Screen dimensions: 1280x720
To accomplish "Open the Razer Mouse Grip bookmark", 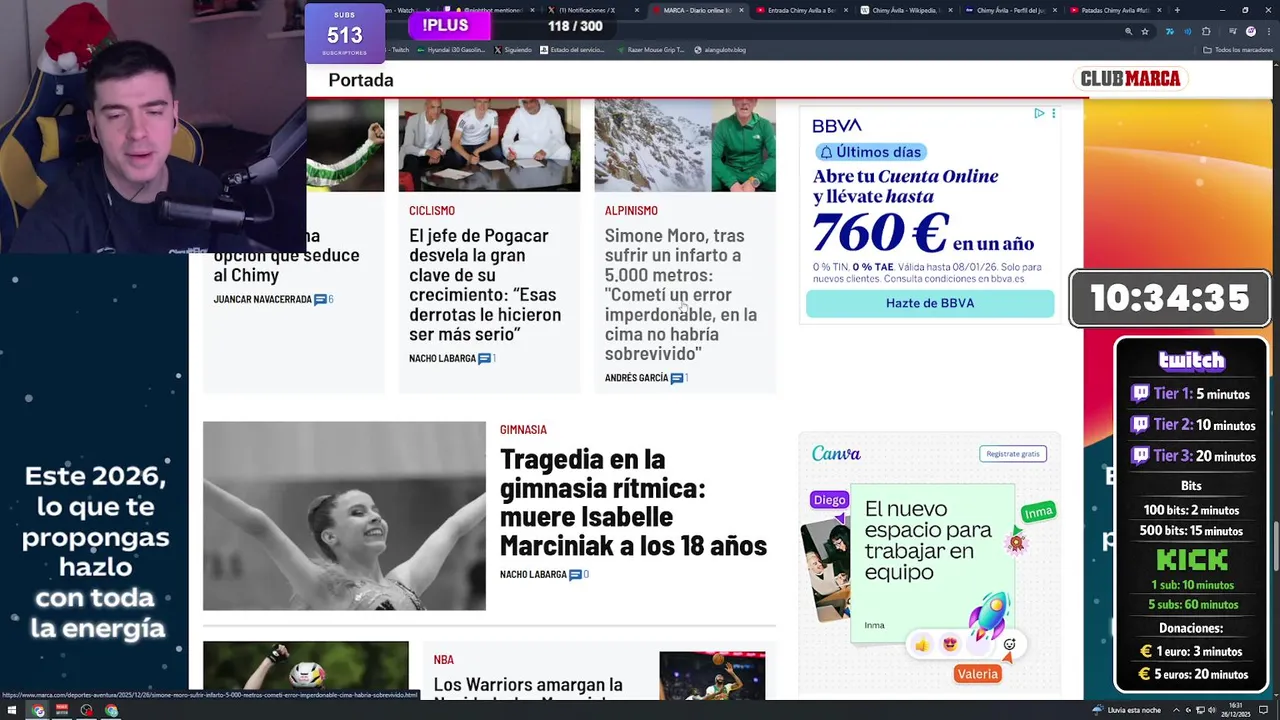I will point(651,49).
